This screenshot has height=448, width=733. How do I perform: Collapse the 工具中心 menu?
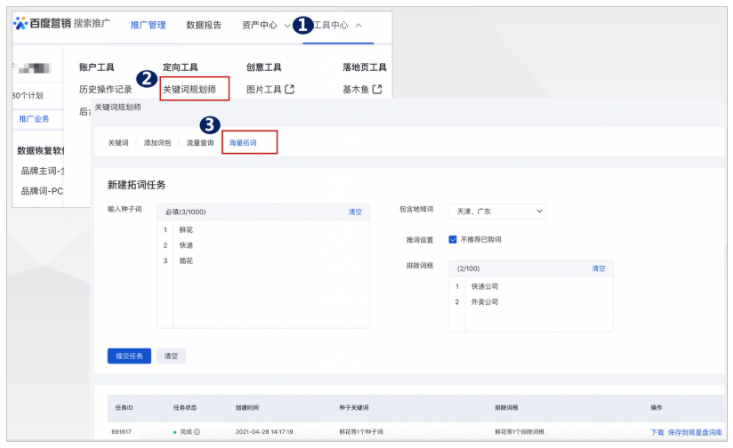338,25
